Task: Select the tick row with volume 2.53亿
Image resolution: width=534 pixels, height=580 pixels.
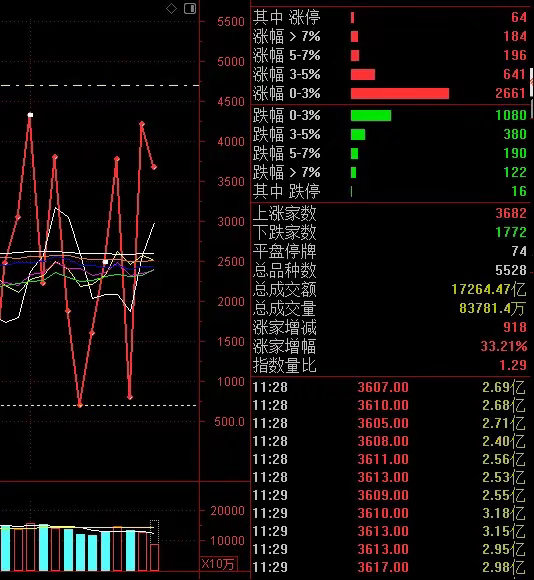Action: pyautogui.click(x=390, y=477)
